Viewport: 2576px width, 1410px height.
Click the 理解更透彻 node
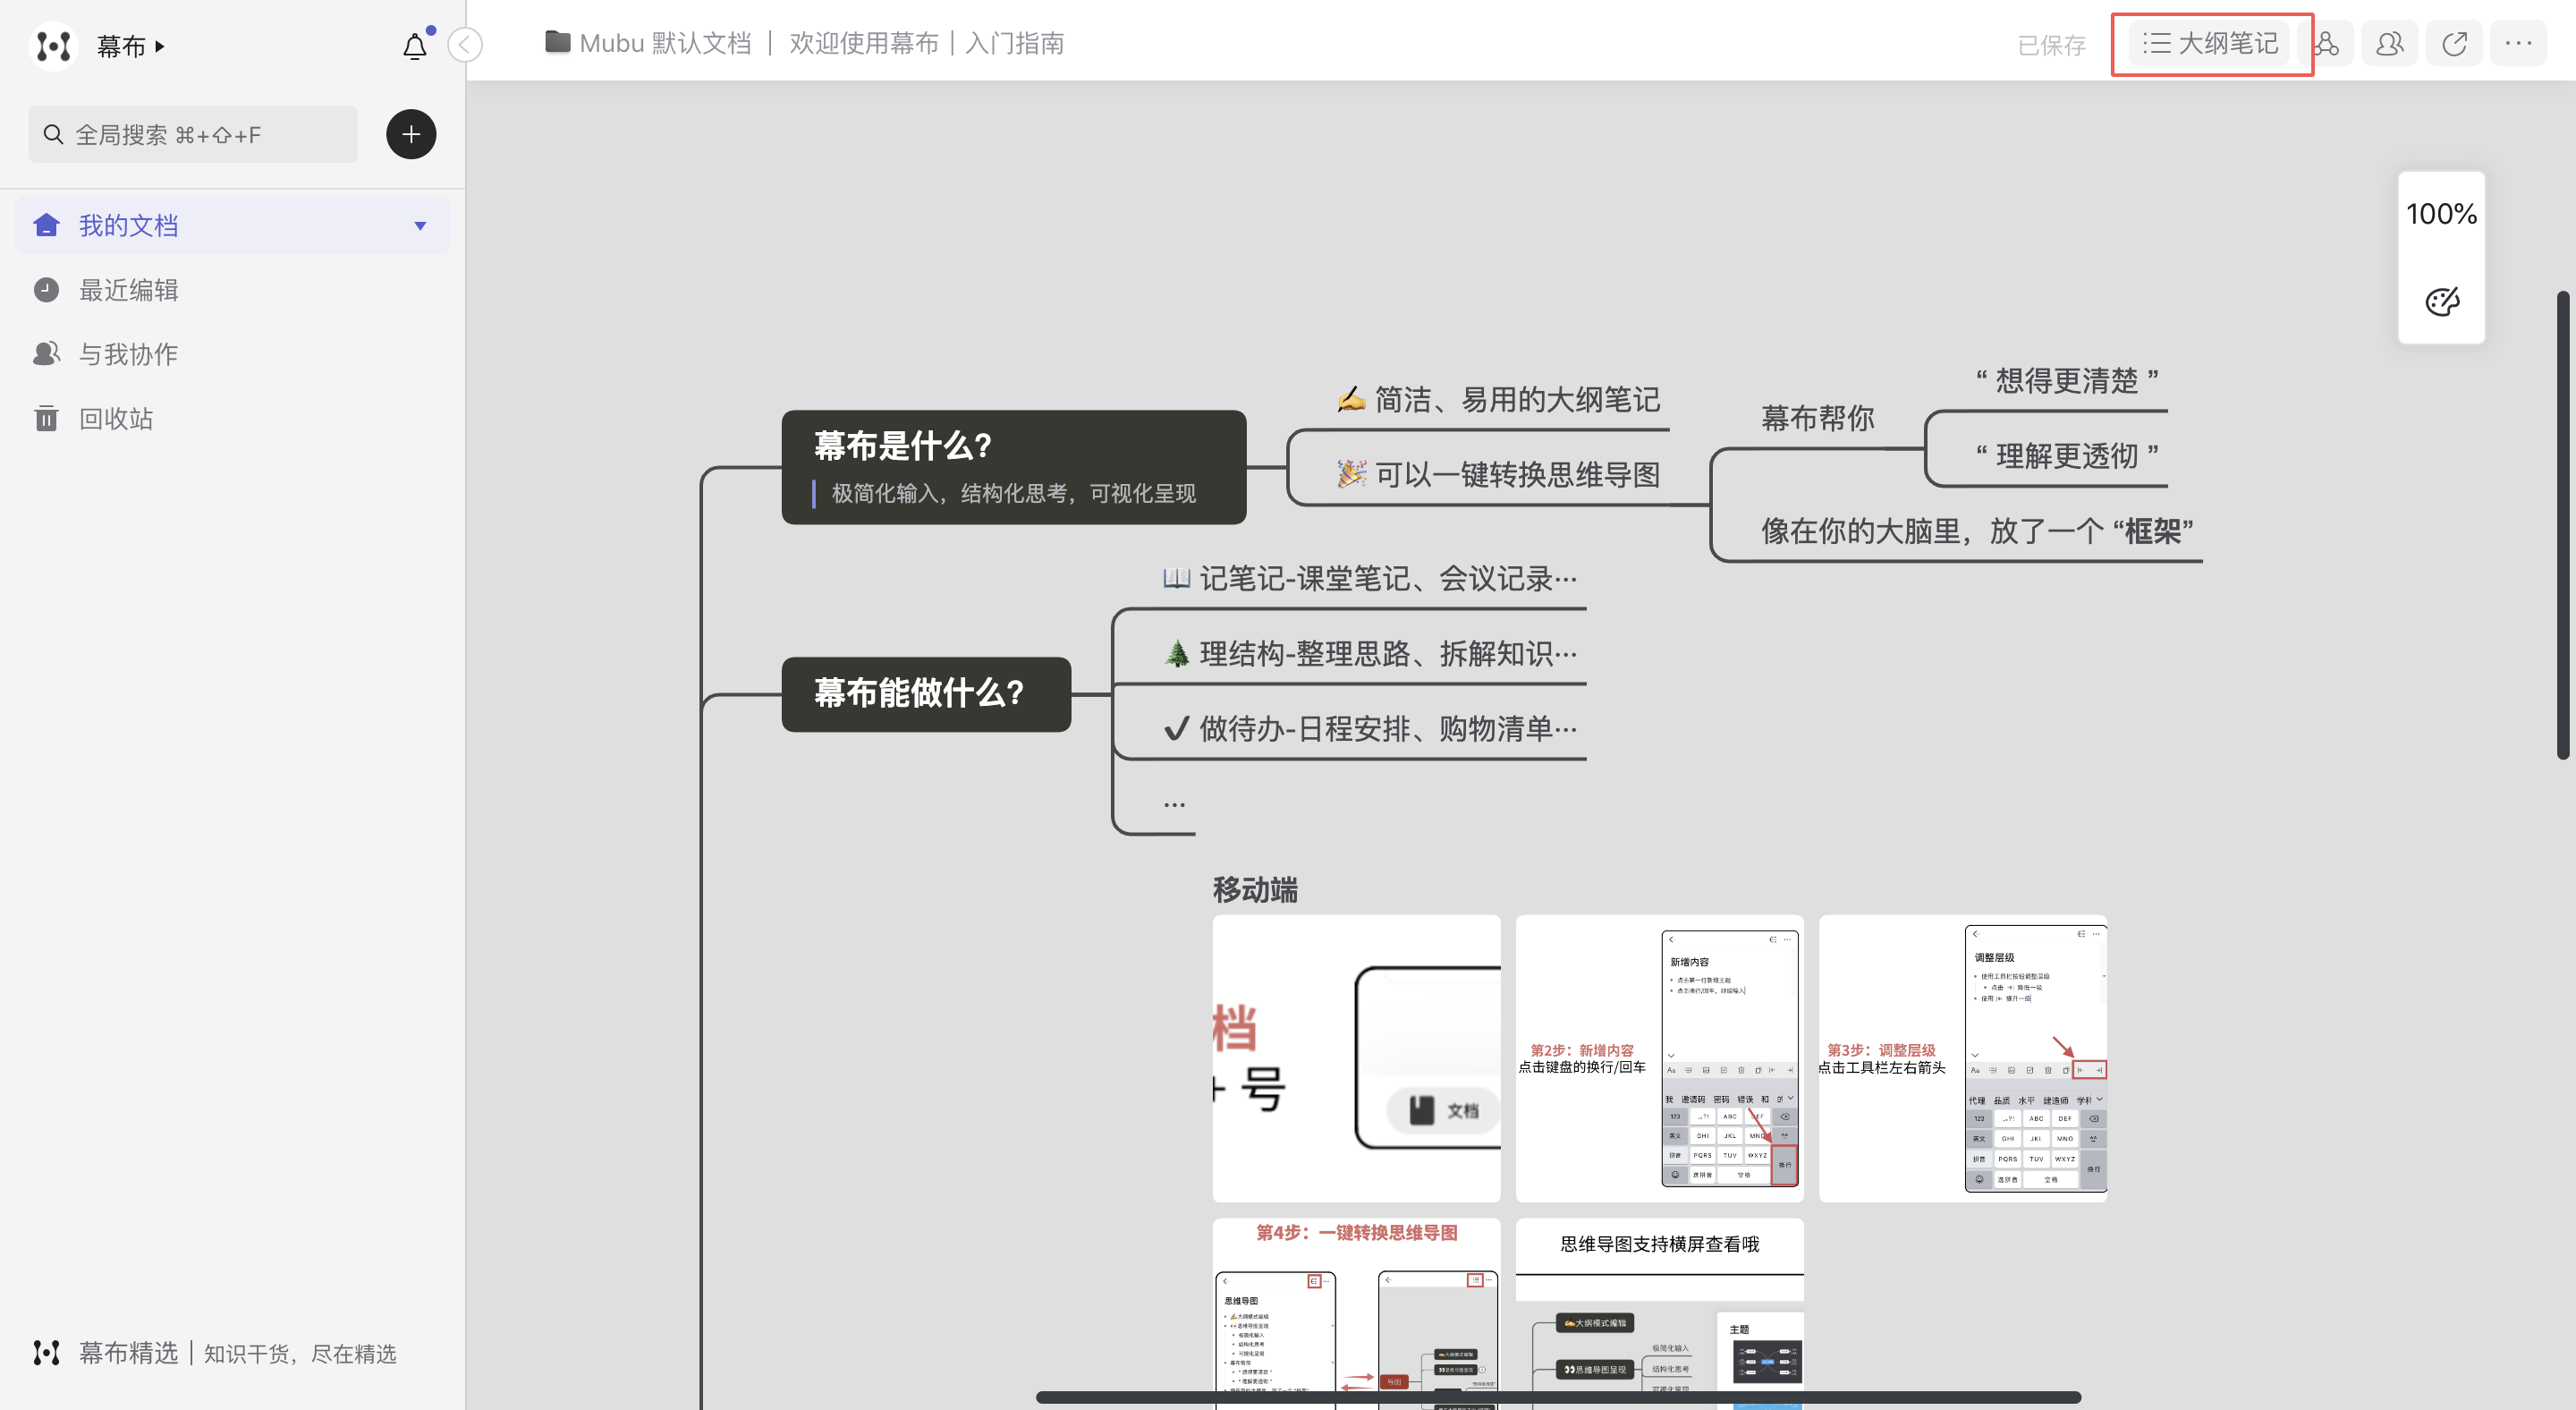pyautogui.click(x=2067, y=456)
